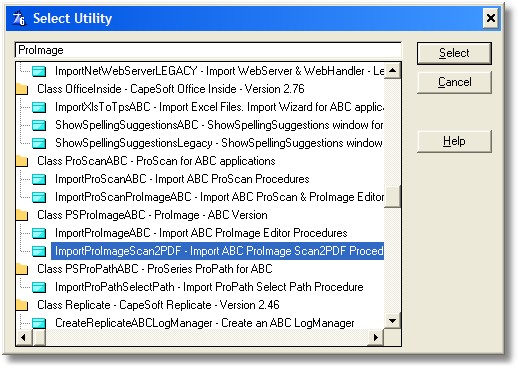Click the Select button
519x369 pixels.
pyautogui.click(x=454, y=53)
